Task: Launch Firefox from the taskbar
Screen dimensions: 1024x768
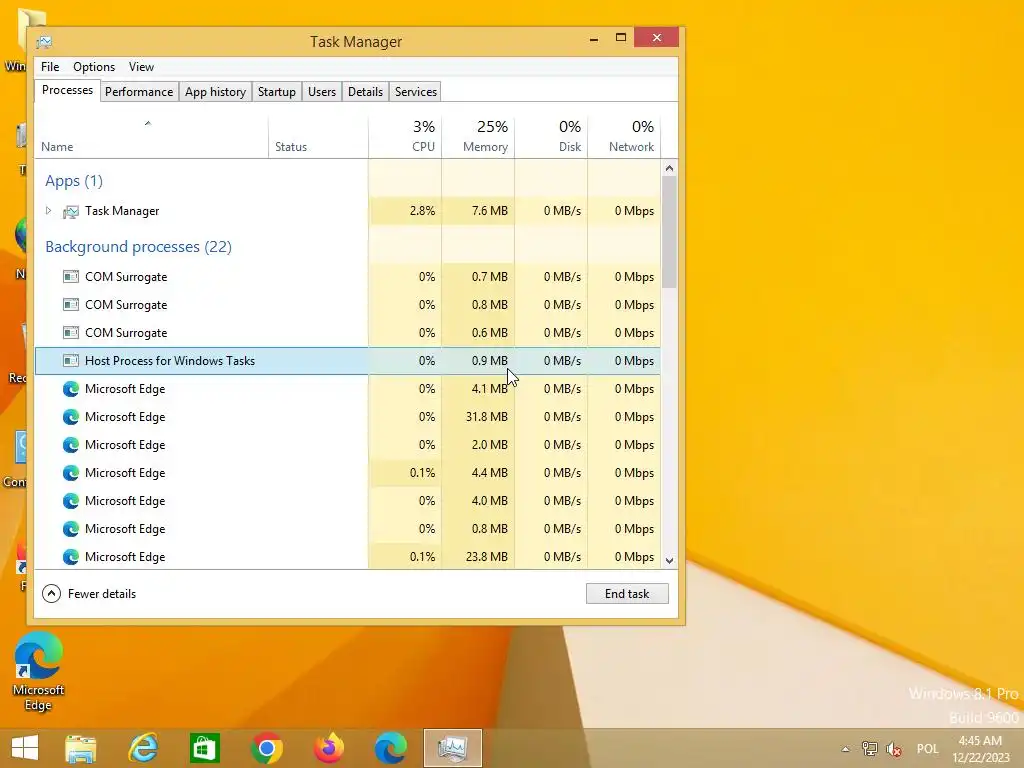Action: coord(328,748)
